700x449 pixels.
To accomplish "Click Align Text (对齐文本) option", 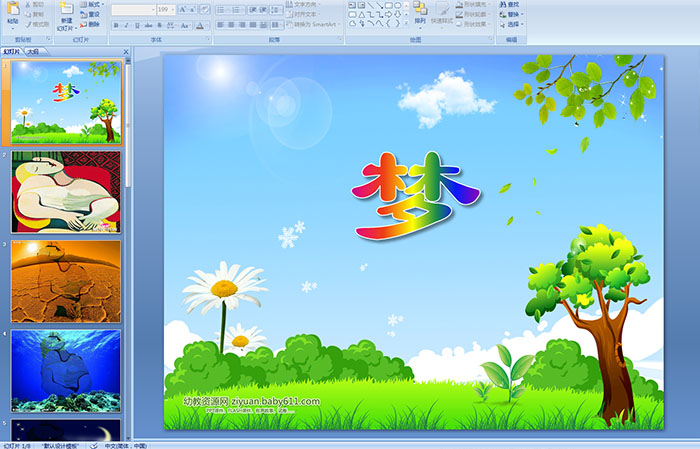I will coord(304,14).
